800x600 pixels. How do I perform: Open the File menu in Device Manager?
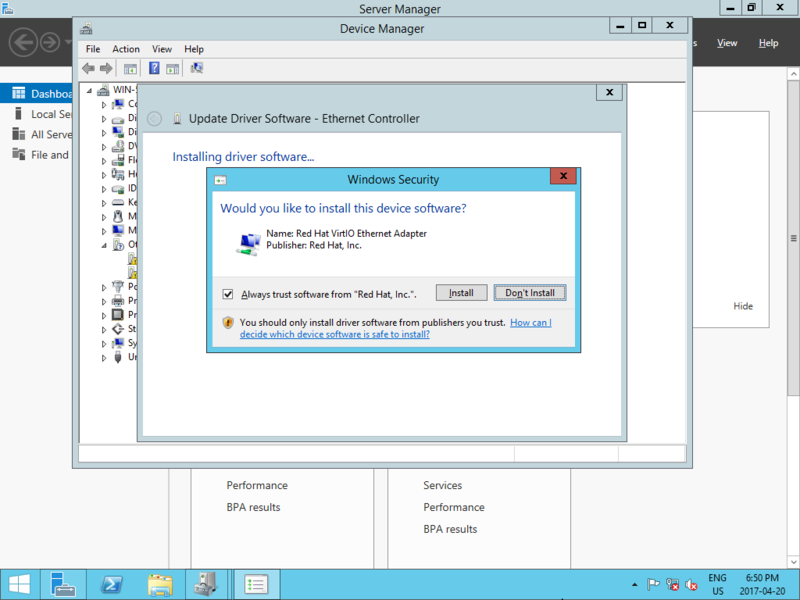click(93, 49)
